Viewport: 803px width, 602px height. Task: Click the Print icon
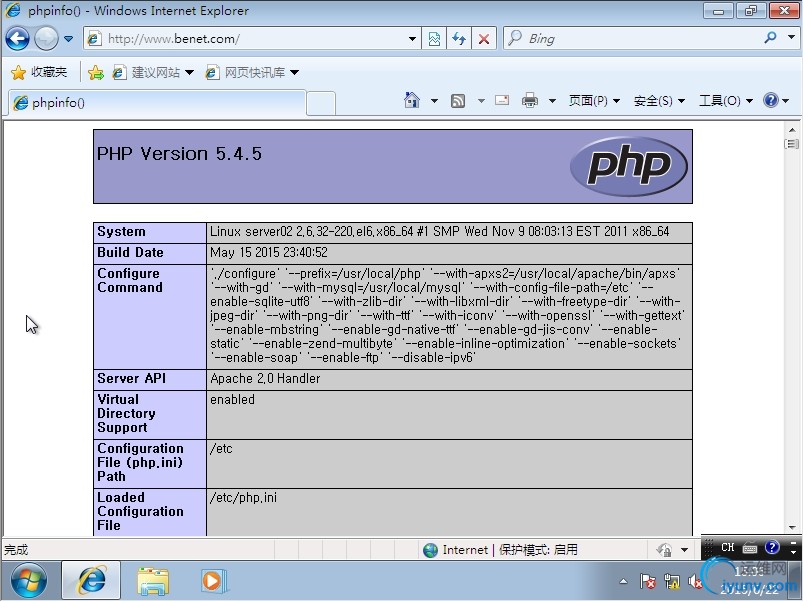530,100
